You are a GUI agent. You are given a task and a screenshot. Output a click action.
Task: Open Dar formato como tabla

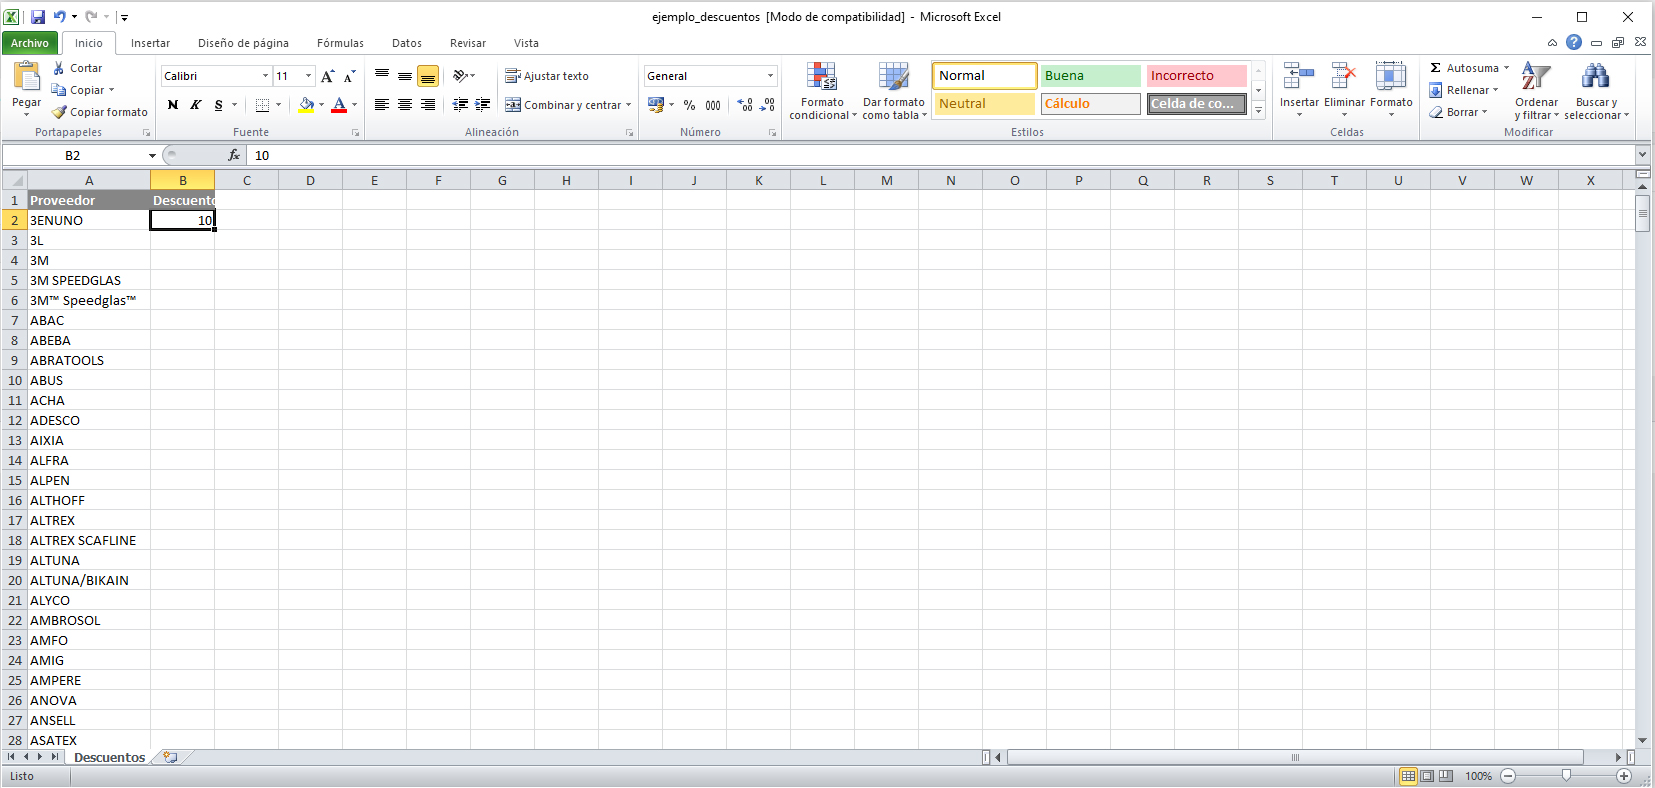894,91
